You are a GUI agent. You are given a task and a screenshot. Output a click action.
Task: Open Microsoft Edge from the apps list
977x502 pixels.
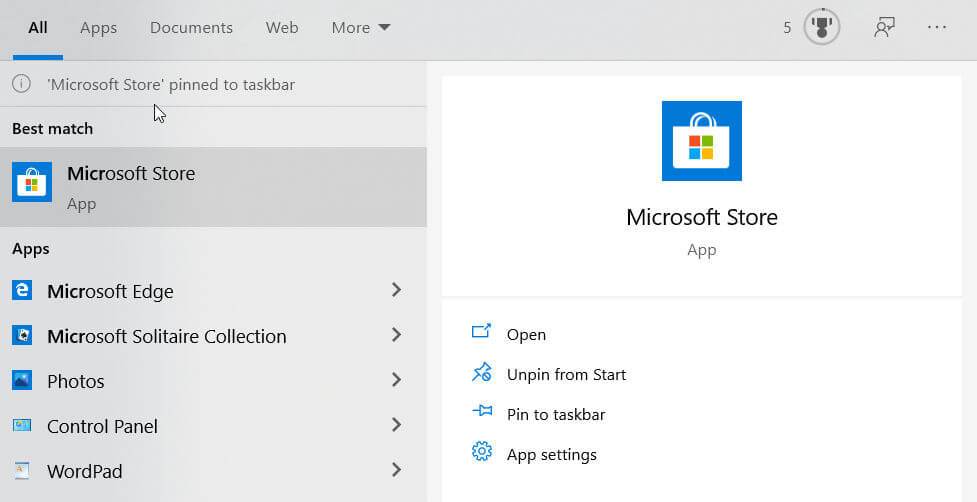[x=110, y=291]
